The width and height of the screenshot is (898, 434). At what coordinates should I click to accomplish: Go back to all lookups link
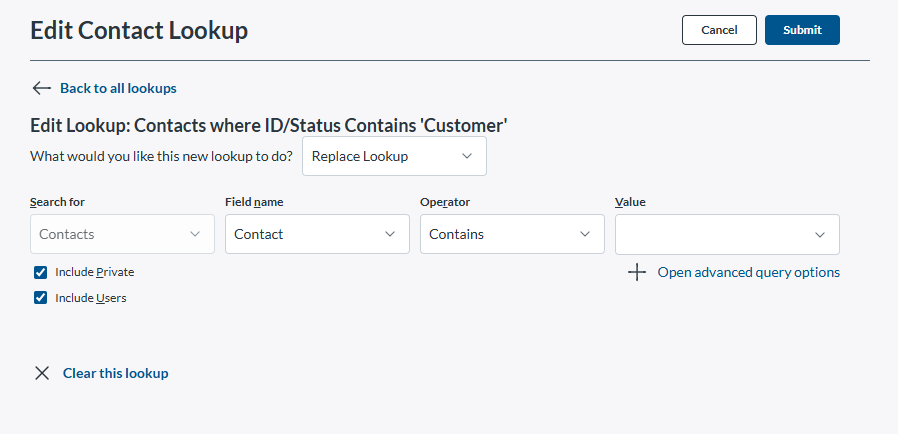tap(118, 88)
